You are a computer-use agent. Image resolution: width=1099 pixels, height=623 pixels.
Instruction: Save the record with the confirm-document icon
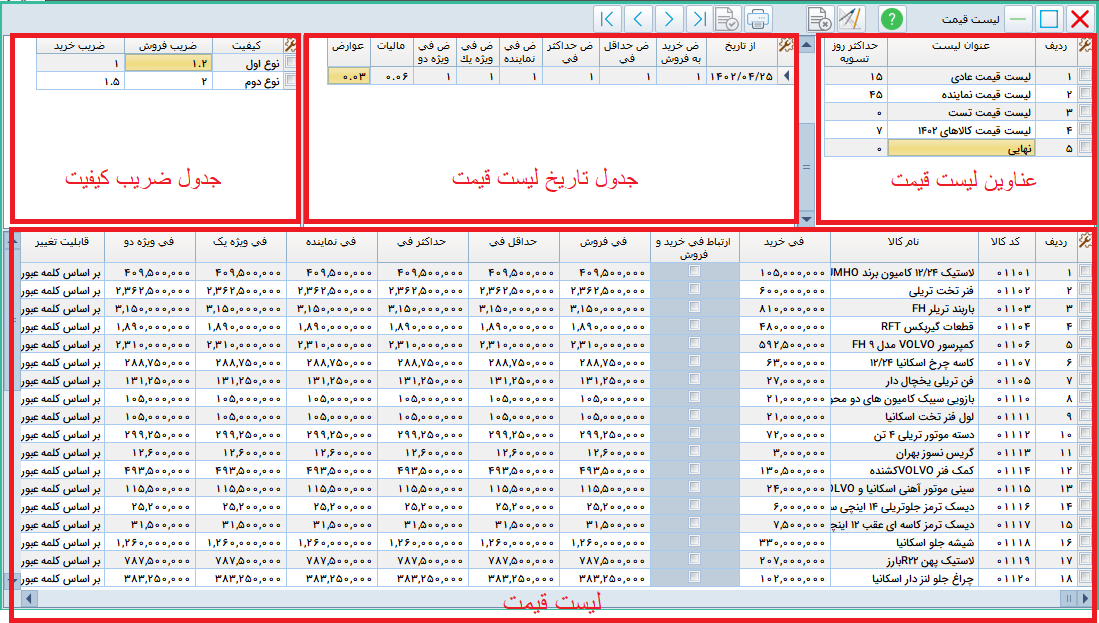tap(727, 16)
